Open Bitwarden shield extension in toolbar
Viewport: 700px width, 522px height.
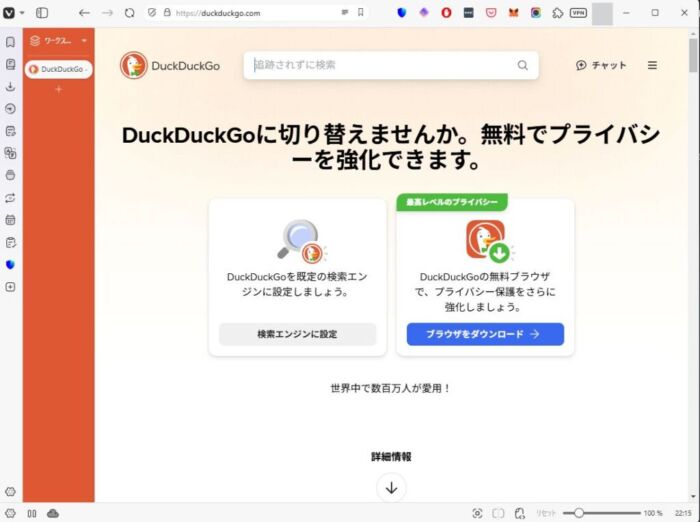click(x=401, y=13)
